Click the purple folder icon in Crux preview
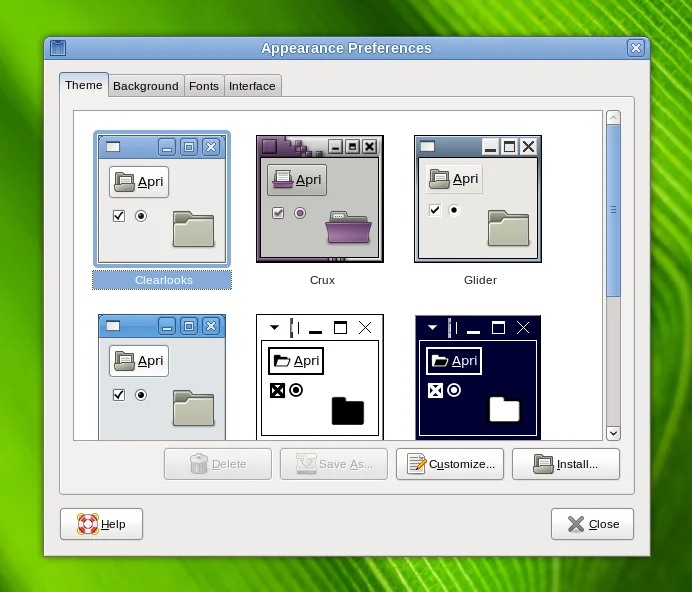The image size is (692, 592). click(349, 227)
